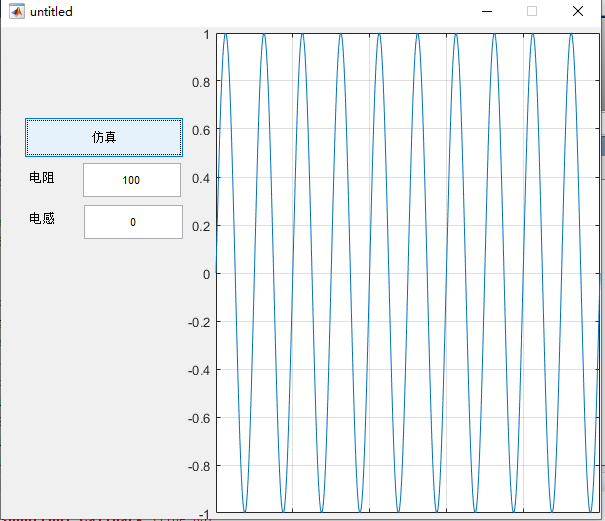Click the -0.6 y-axis tick label
The image size is (605, 521).
tap(199, 418)
